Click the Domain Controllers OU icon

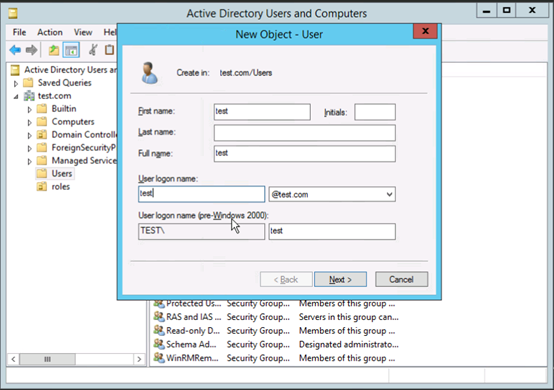point(42,135)
